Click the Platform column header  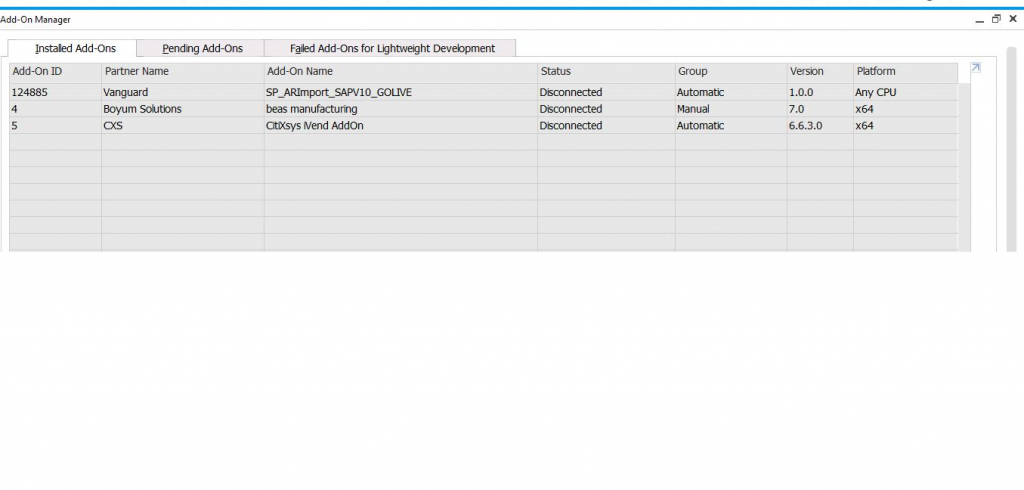[905, 72]
